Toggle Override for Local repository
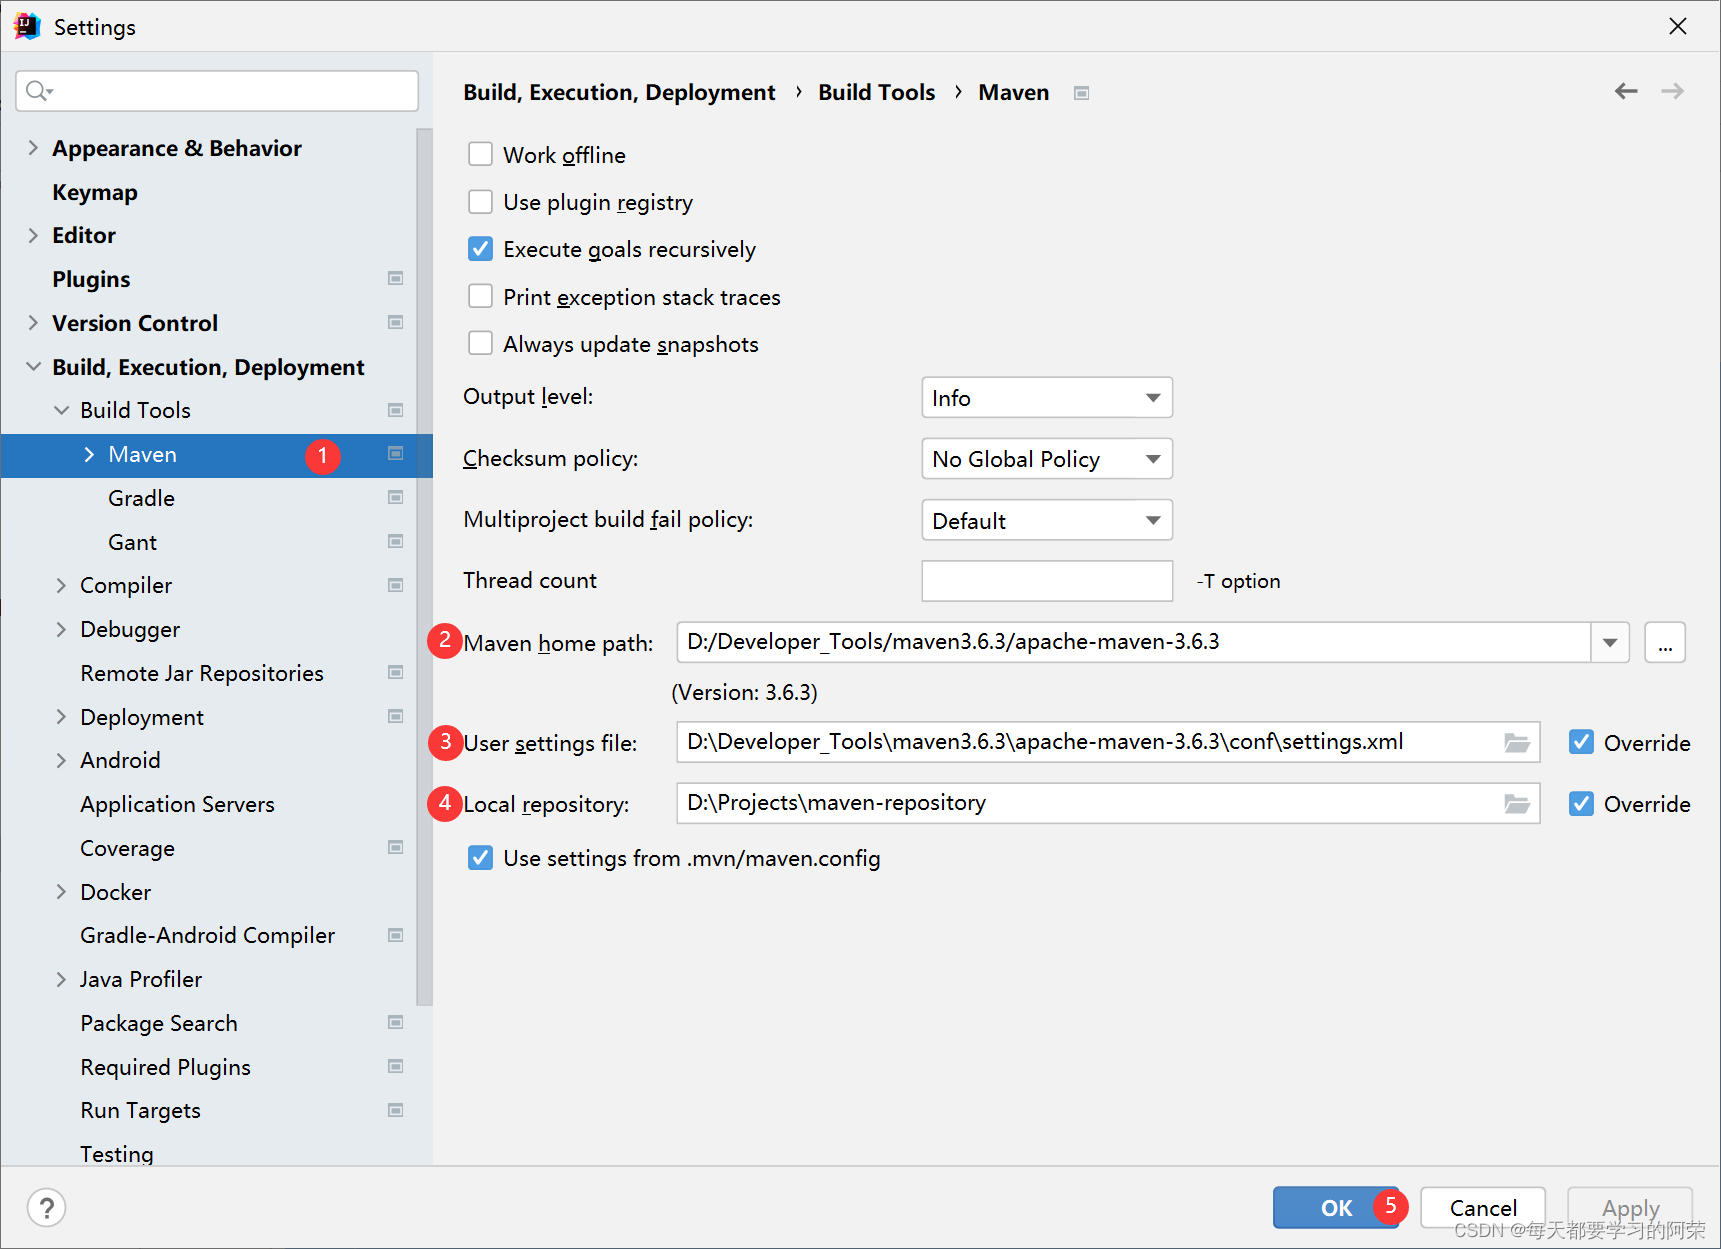The width and height of the screenshot is (1721, 1249). click(1581, 803)
